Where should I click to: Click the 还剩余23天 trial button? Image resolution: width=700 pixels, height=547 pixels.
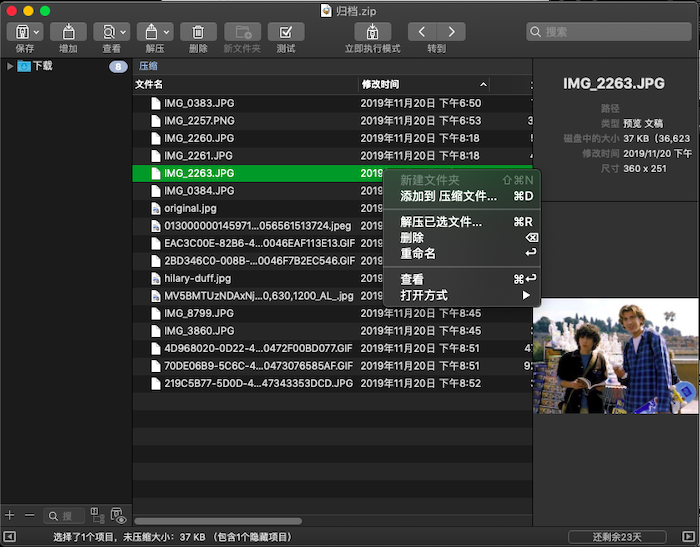[x=616, y=537]
